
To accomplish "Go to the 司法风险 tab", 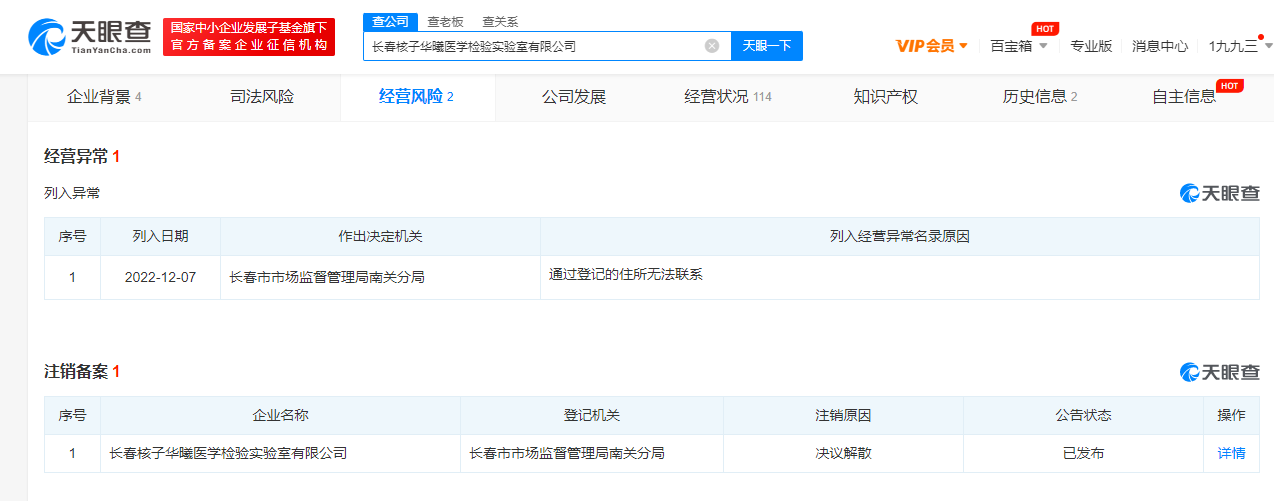I will click(262, 97).
